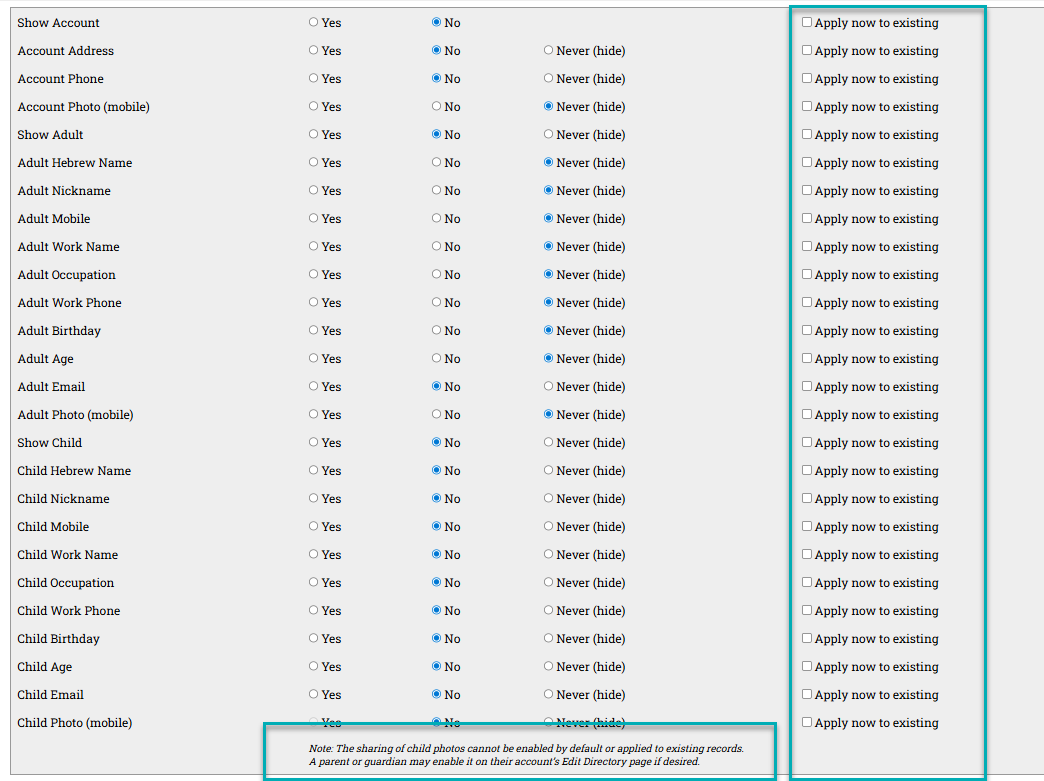
Task: Choose Yes for Child Email
Action: 312,694
